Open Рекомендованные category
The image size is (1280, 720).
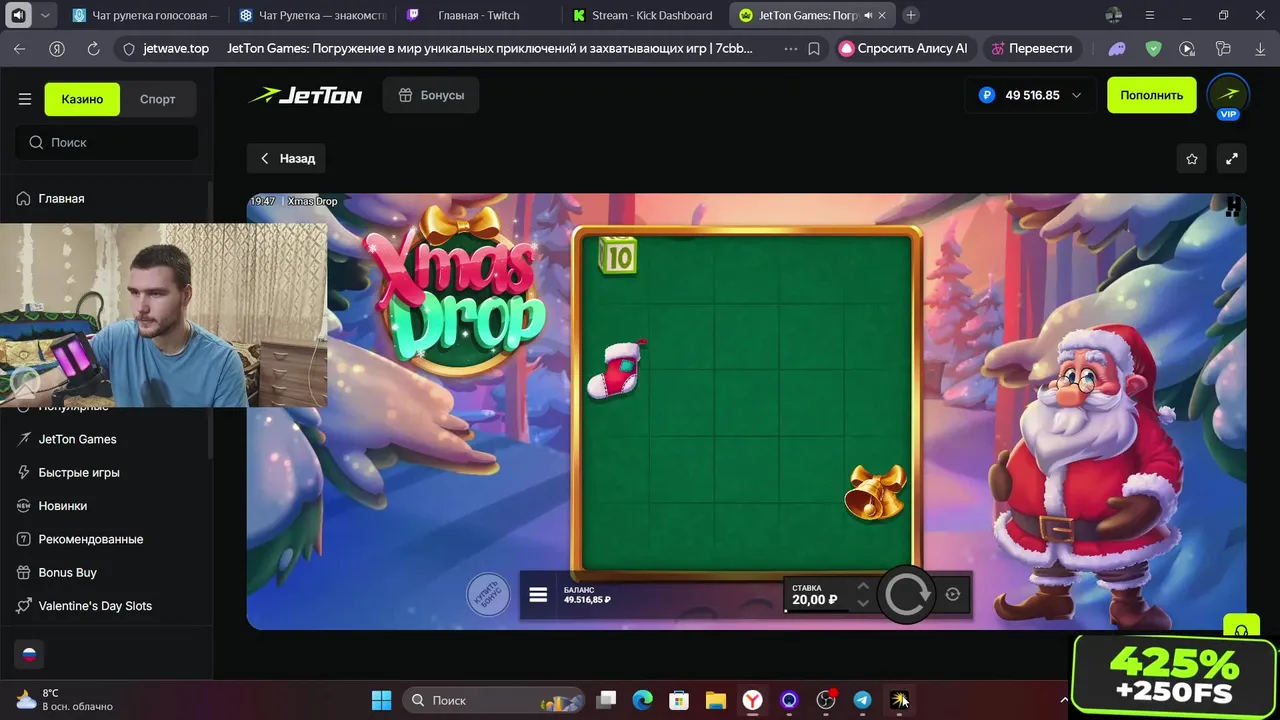click(x=91, y=539)
